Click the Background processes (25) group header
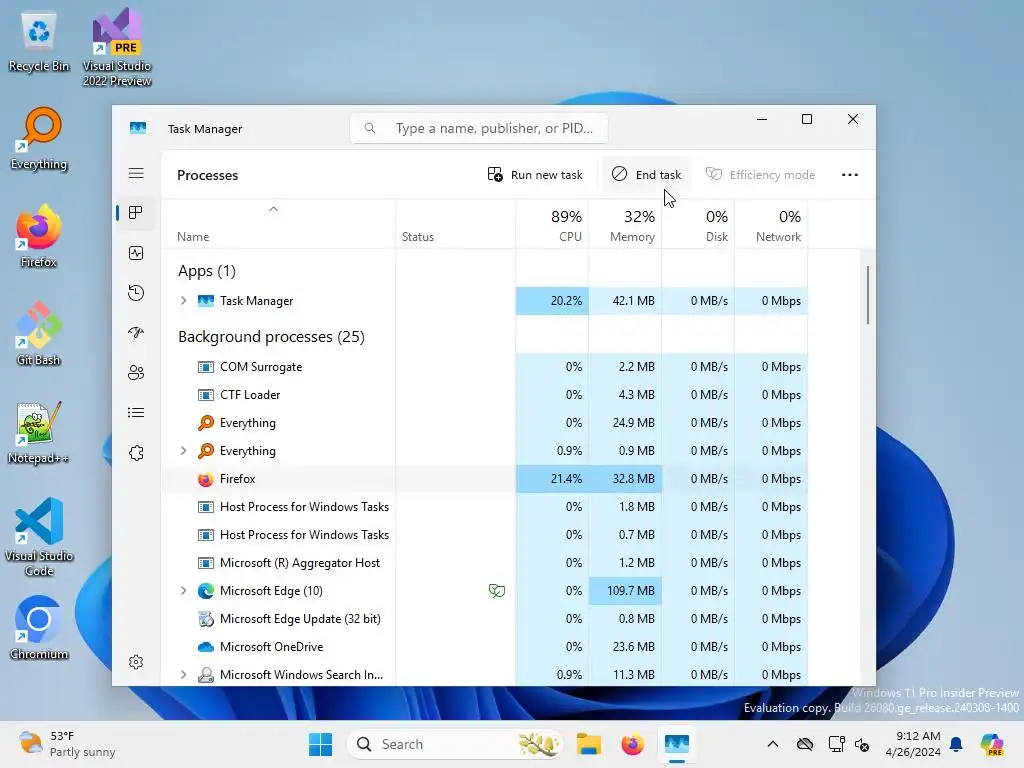This screenshot has height=768, width=1024. [x=271, y=337]
